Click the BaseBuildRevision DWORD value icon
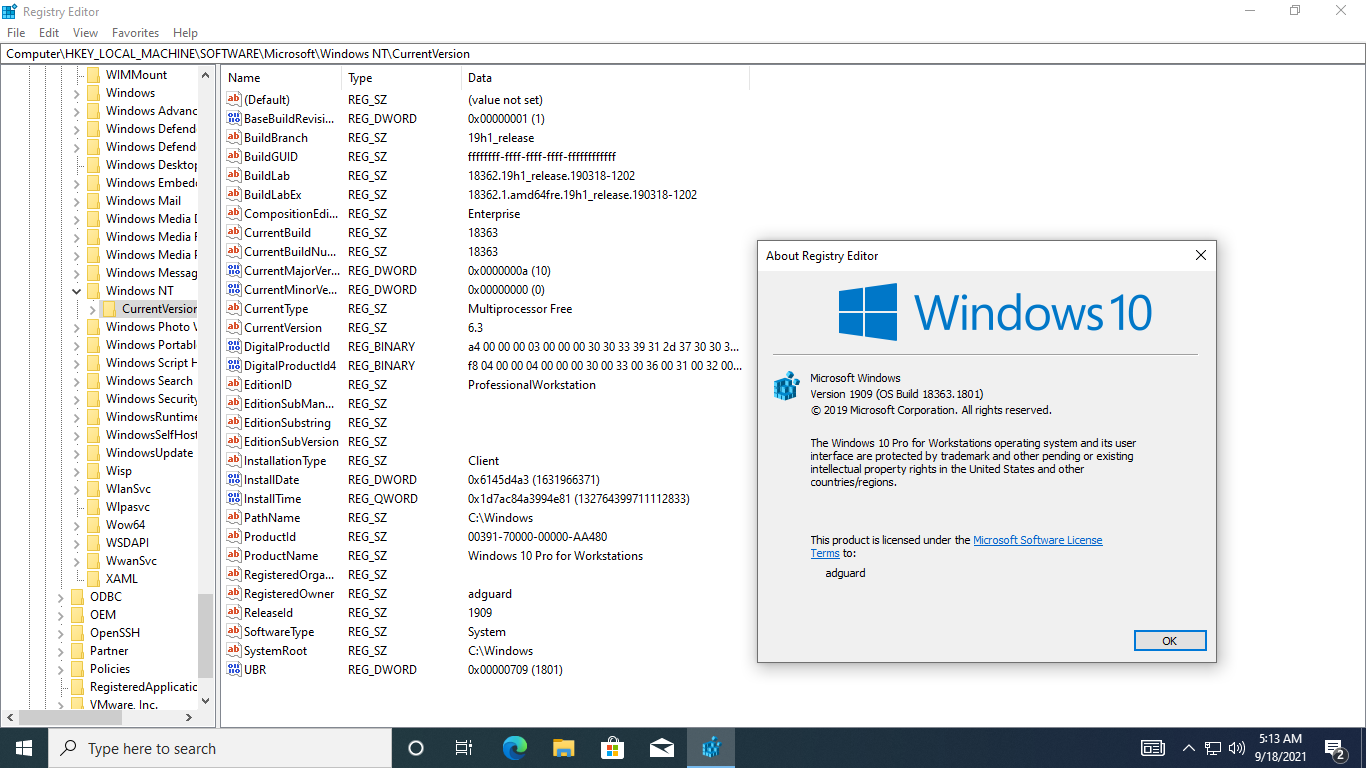 click(234, 118)
